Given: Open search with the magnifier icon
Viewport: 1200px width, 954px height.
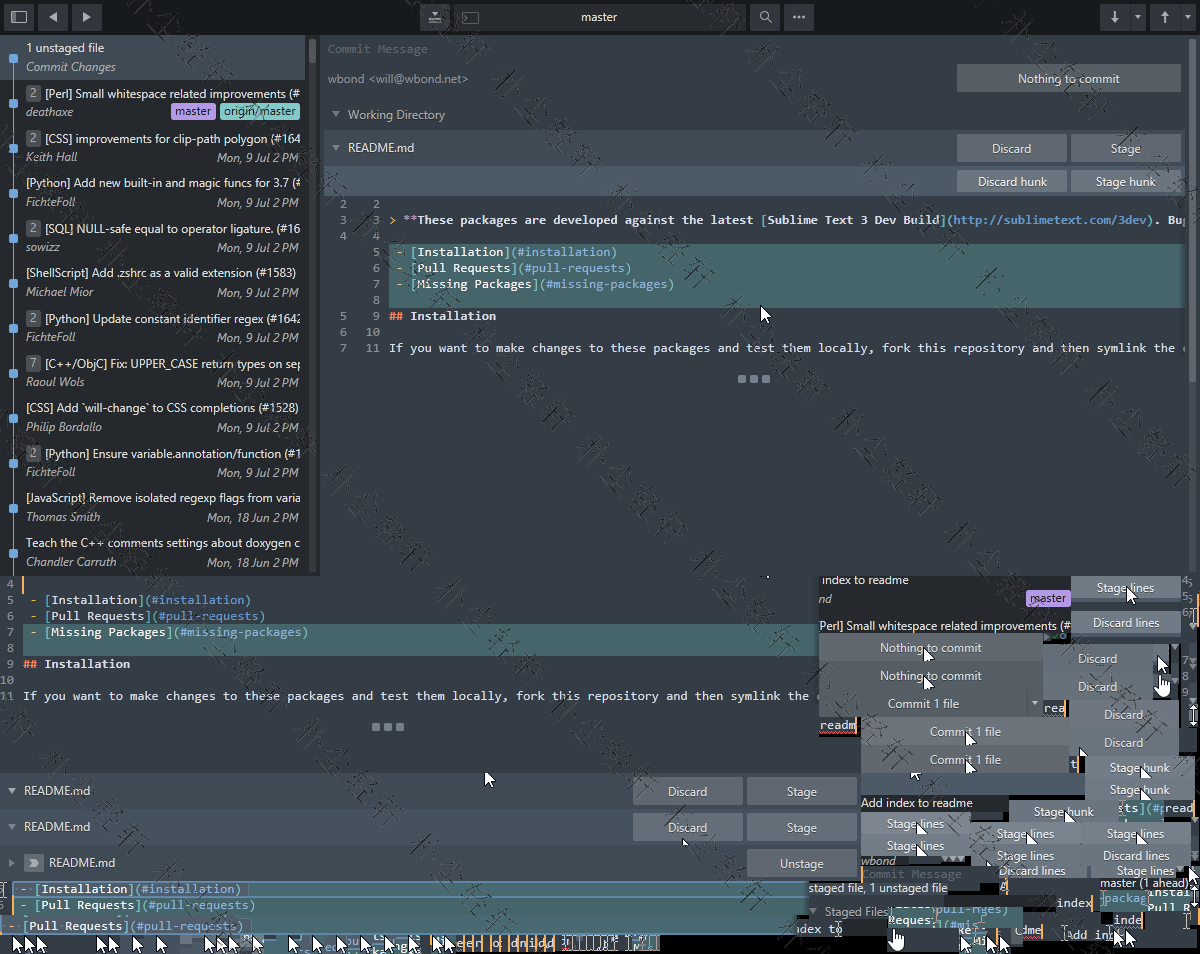Looking at the screenshot, I should click(765, 17).
